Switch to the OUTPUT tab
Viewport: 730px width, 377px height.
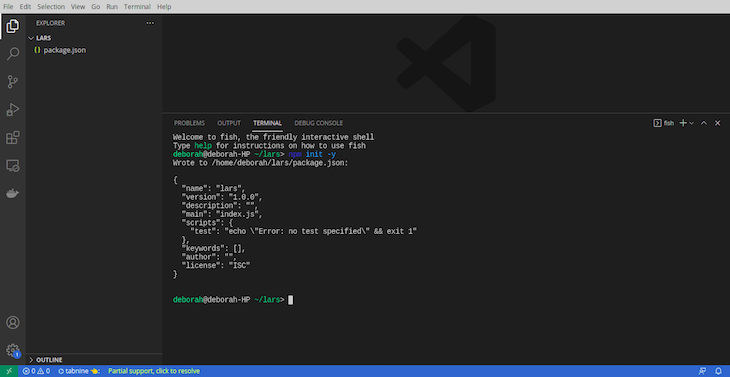click(x=229, y=123)
